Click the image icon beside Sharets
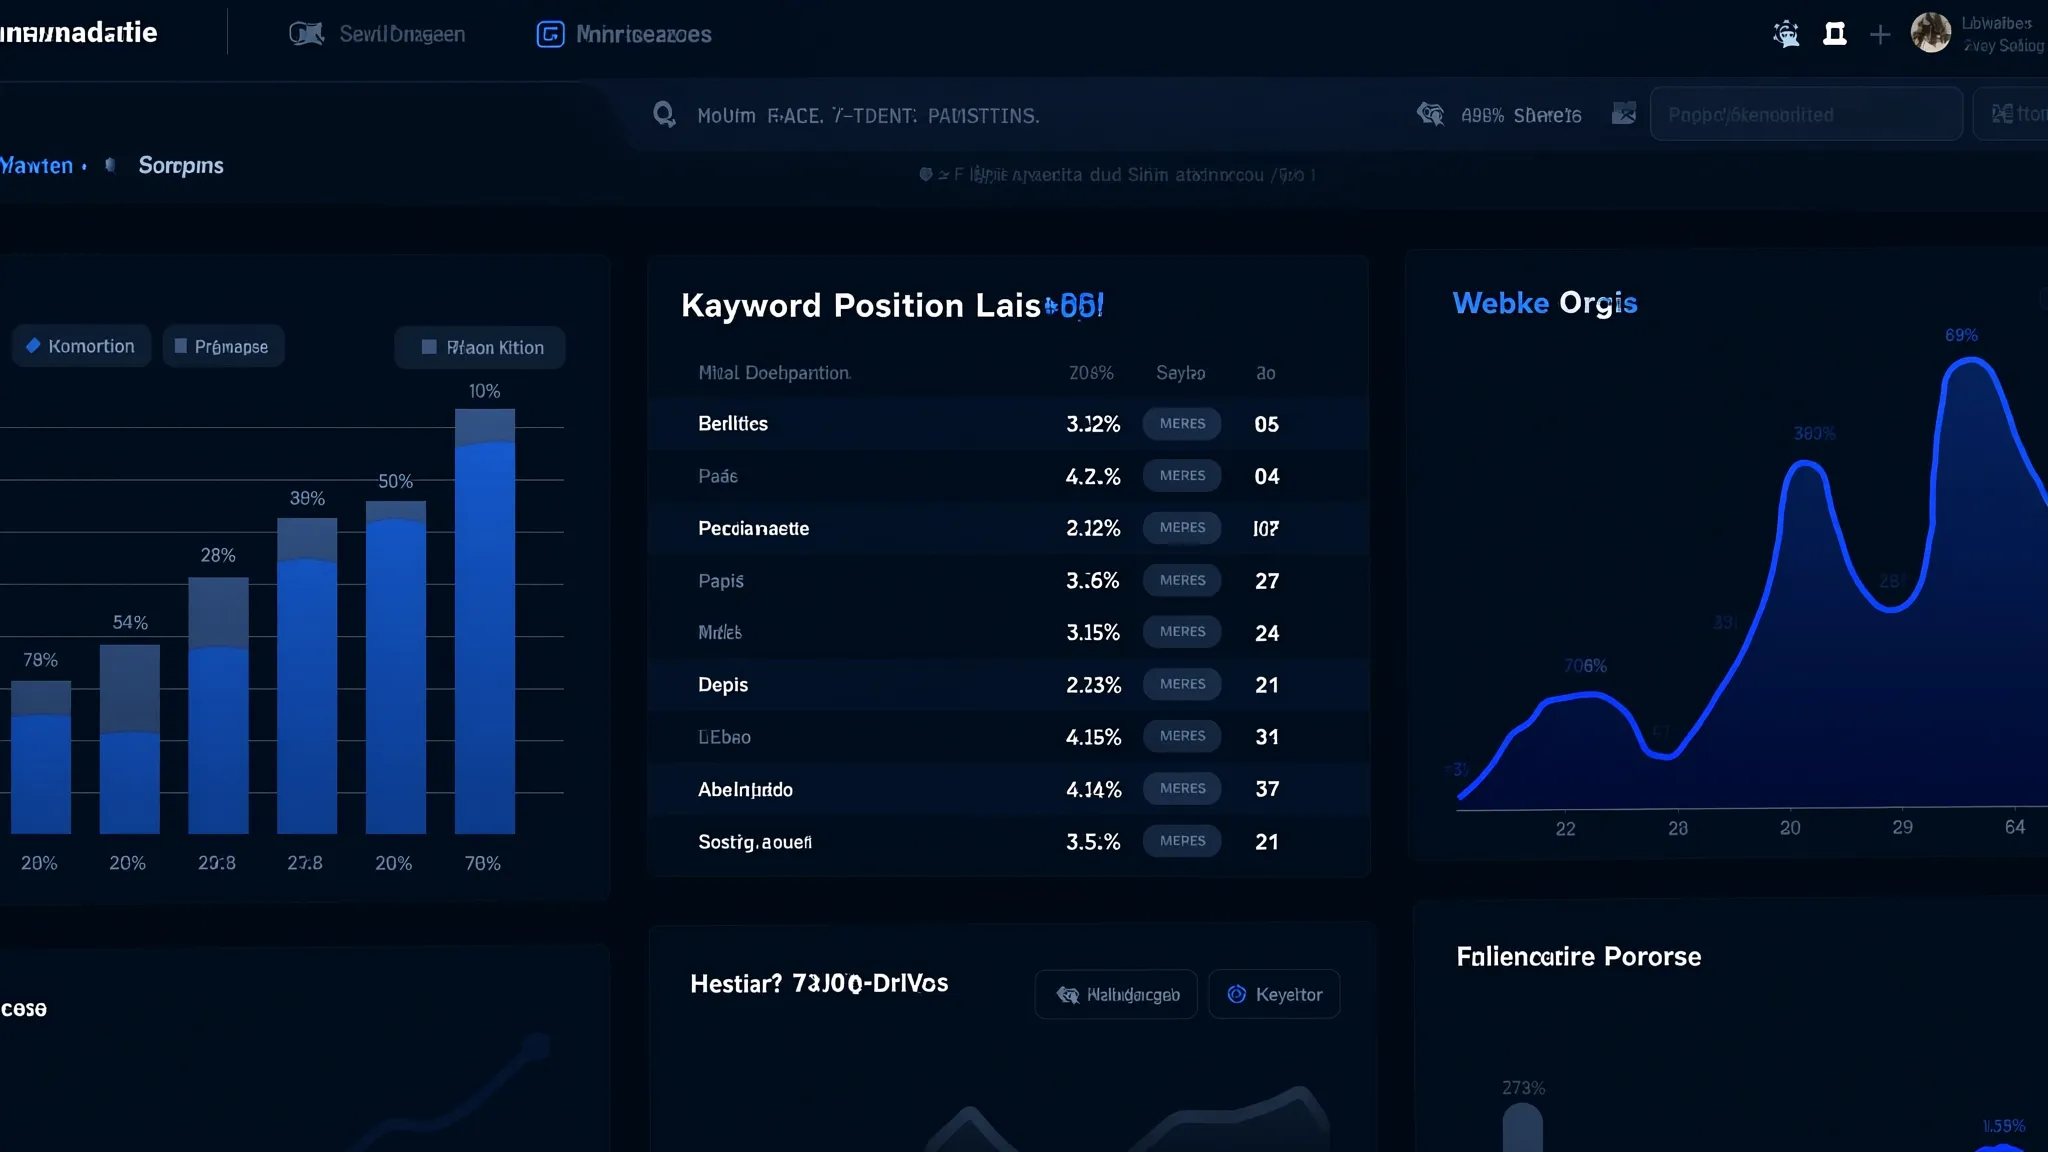2048x1152 pixels. point(1624,113)
